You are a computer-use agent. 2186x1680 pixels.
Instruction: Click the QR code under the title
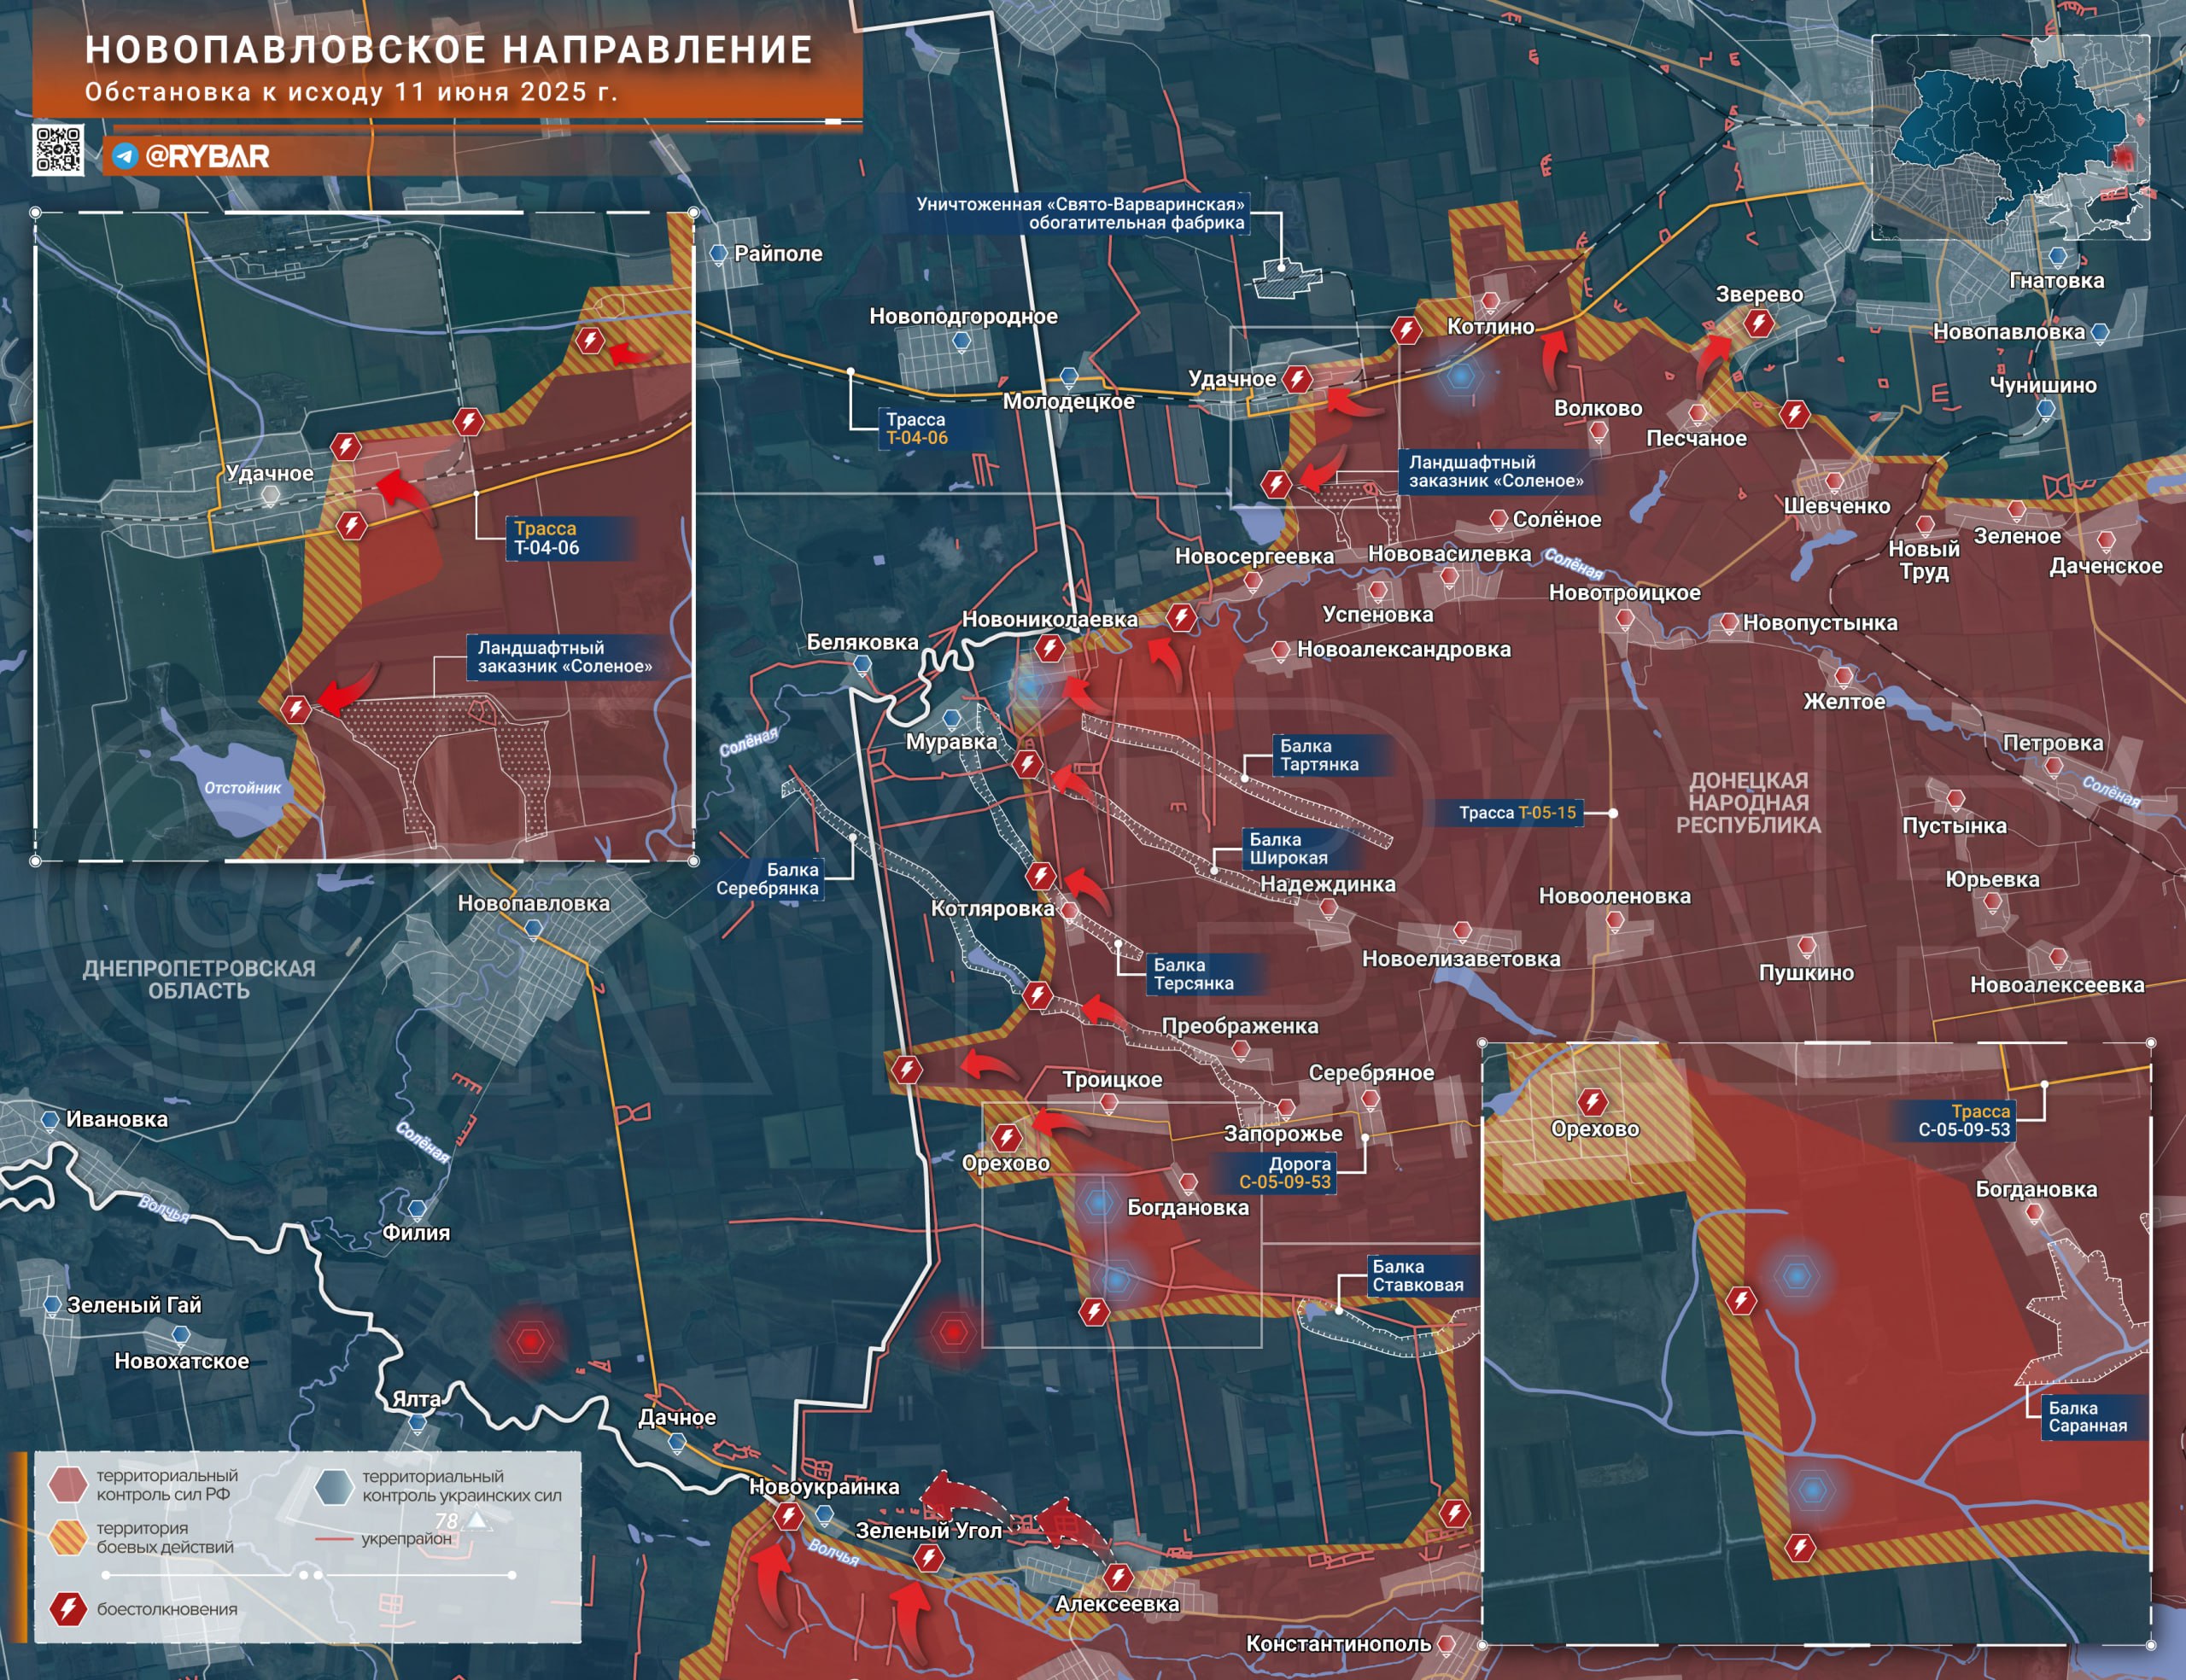[x=58, y=151]
